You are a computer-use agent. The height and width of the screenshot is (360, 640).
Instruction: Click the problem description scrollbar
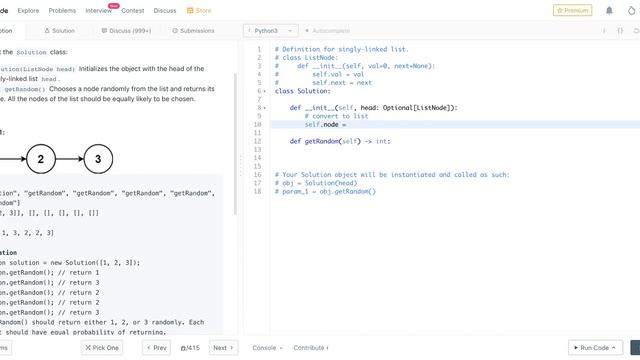pos(235,144)
